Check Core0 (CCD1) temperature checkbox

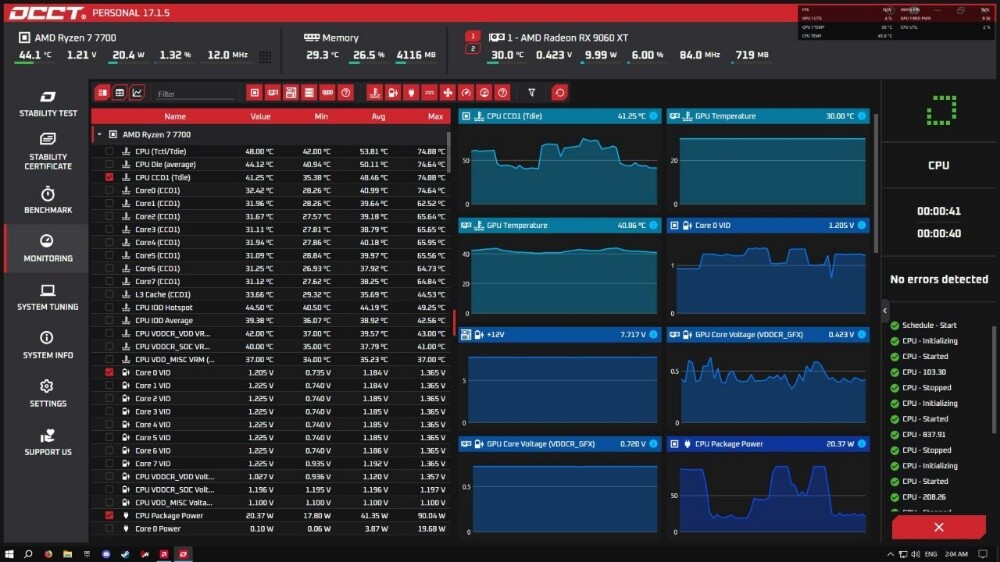tap(109, 190)
